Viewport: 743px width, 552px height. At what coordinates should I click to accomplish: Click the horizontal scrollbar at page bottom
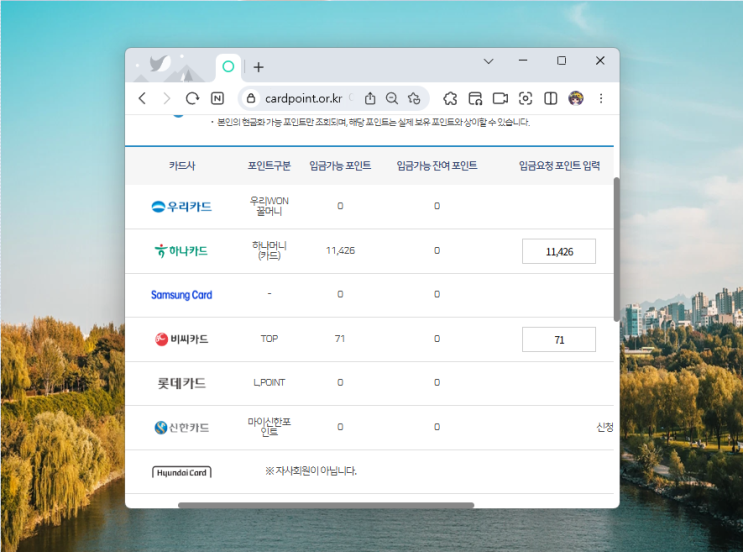[326, 505]
